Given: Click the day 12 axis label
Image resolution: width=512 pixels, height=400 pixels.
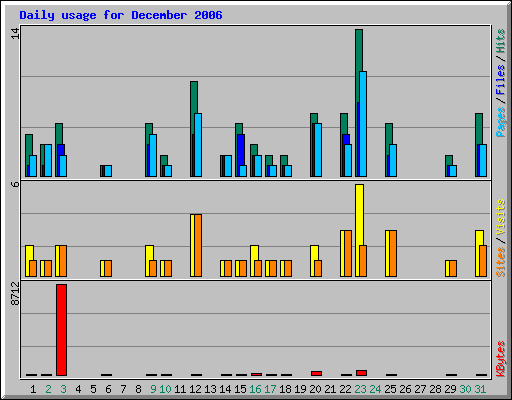Looking at the screenshot, I should click(x=195, y=389).
